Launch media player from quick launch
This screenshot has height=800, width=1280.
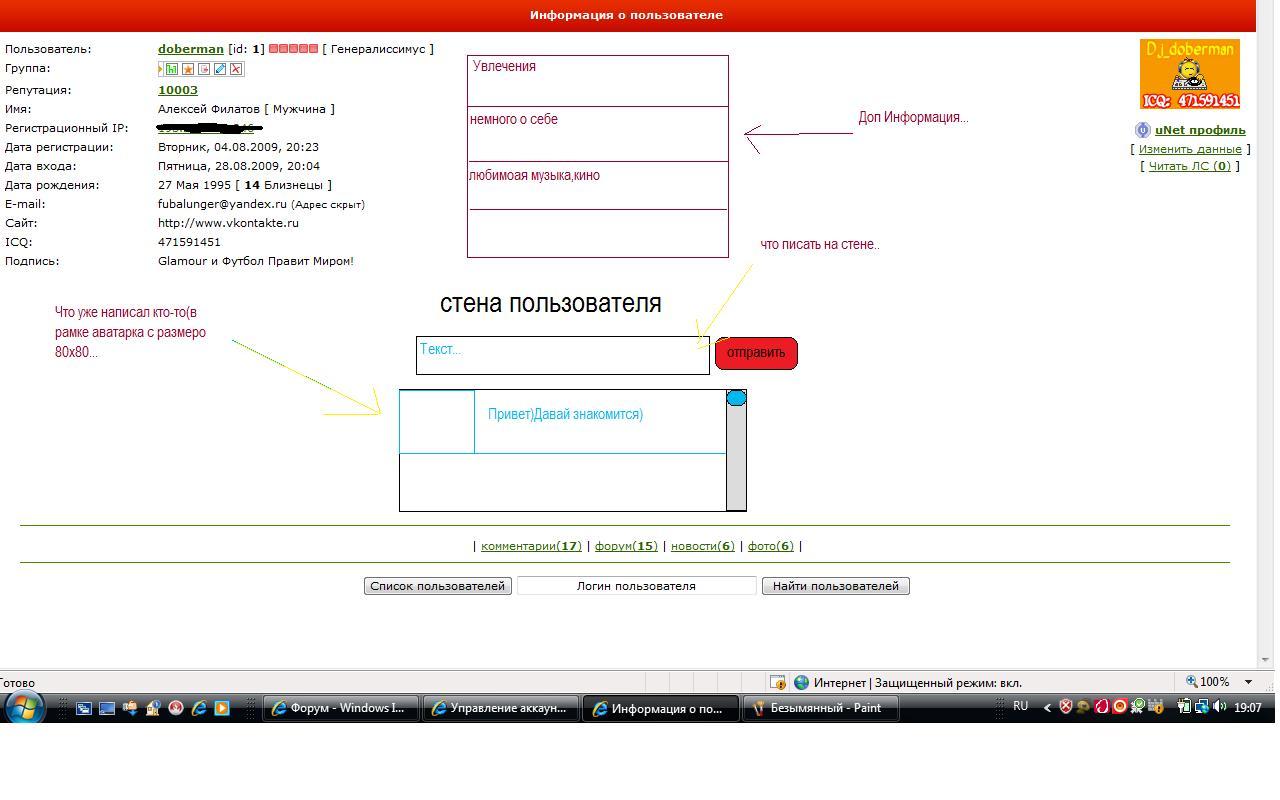pos(222,708)
